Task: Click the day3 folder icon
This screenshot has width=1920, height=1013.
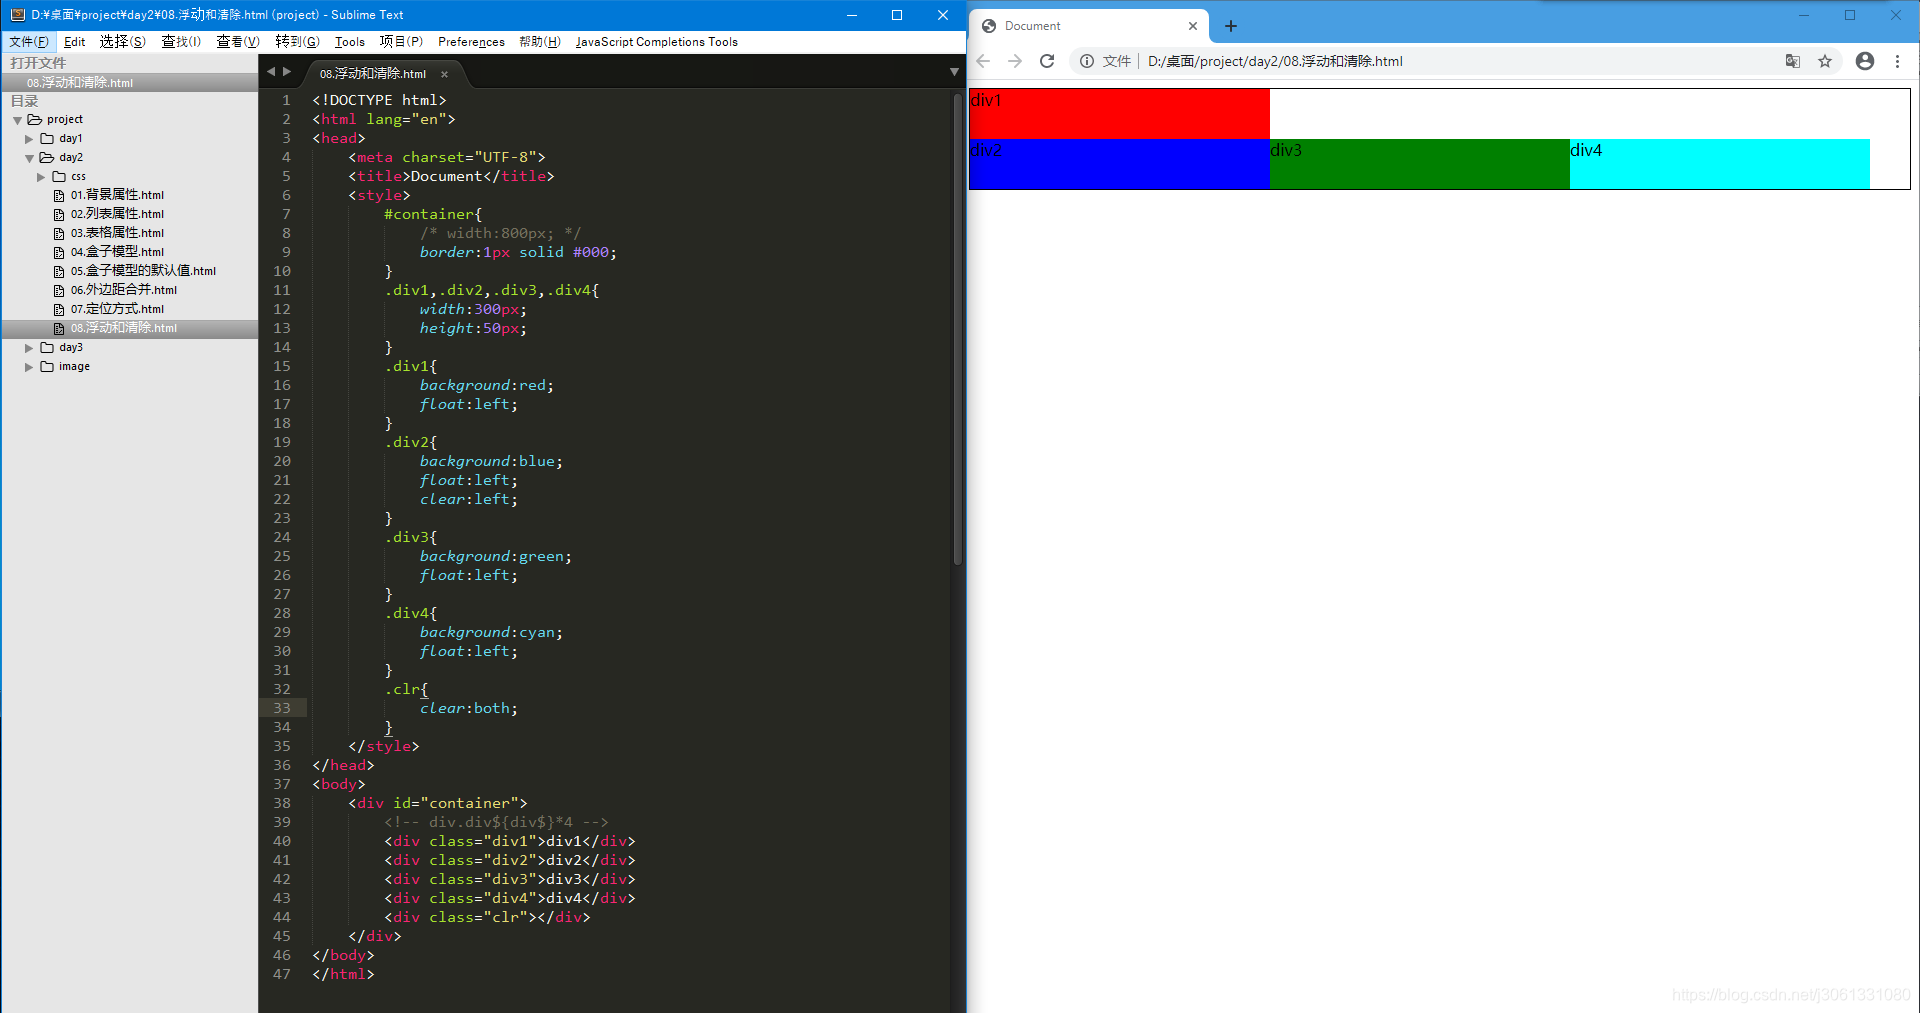Action: pyautogui.click(x=47, y=347)
